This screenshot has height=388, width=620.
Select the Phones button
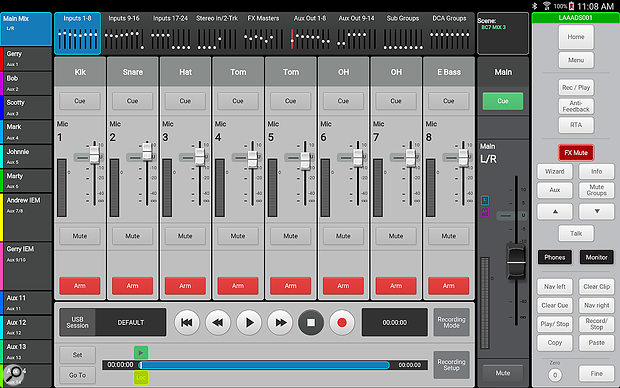click(x=555, y=257)
